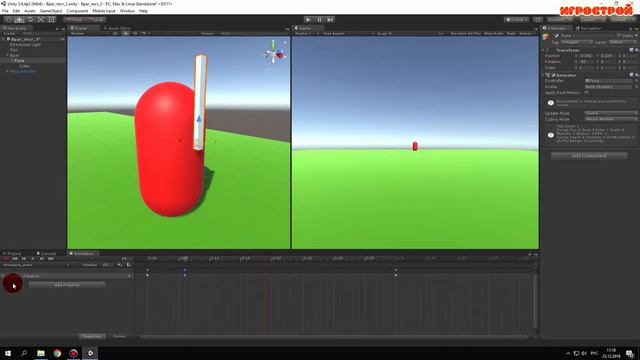Toggle Stats in Game view
This screenshot has height=360, width=640.
[511, 33]
